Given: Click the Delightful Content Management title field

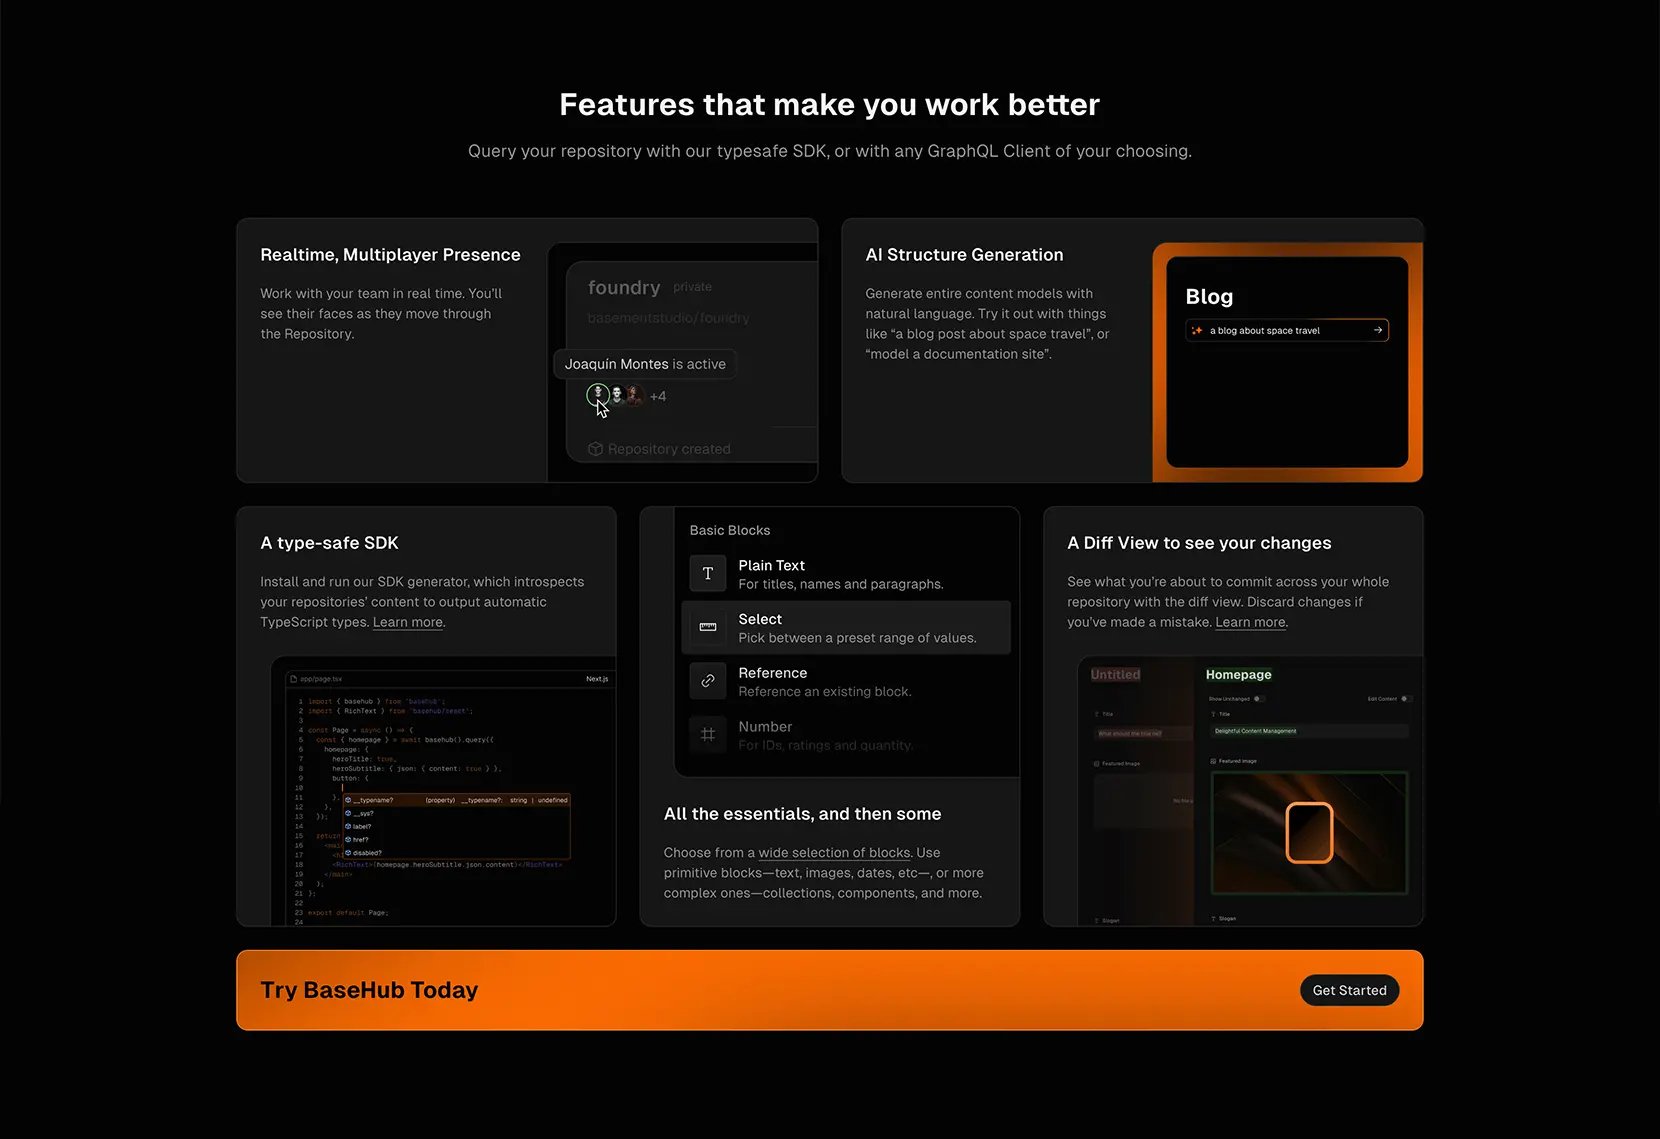Looking at the screenshot, I should pyautogui.click(x=1309, y=731).
